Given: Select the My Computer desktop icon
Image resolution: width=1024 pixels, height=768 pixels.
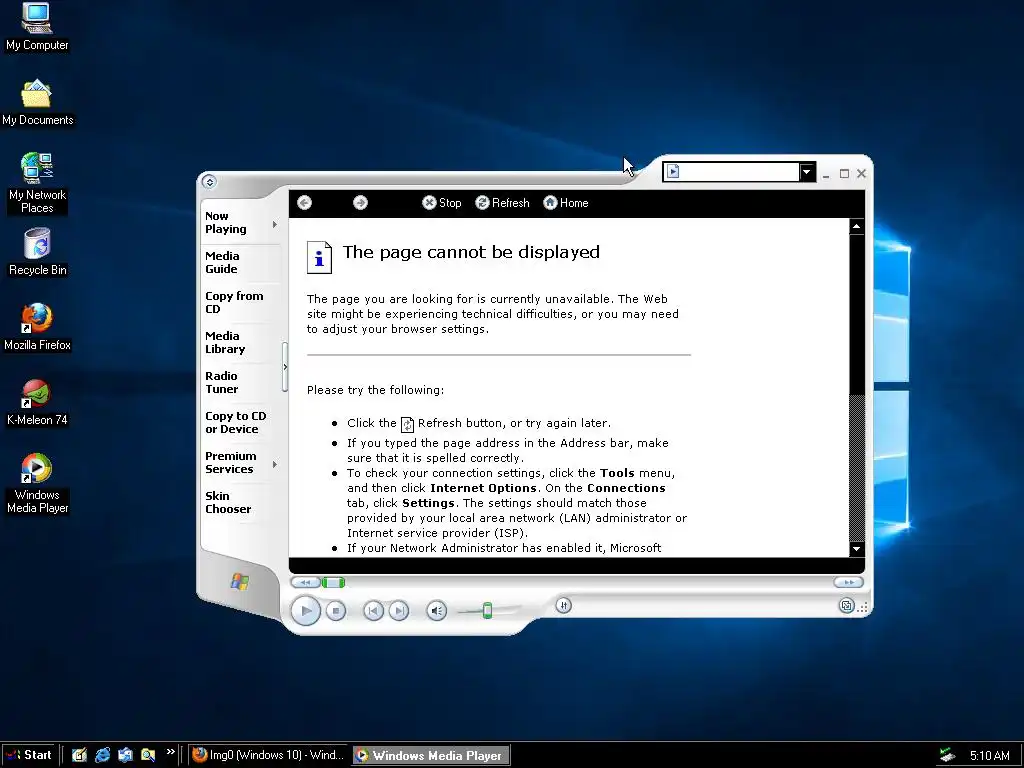Looking at the screenshot, I should click(x=37, y=26).
